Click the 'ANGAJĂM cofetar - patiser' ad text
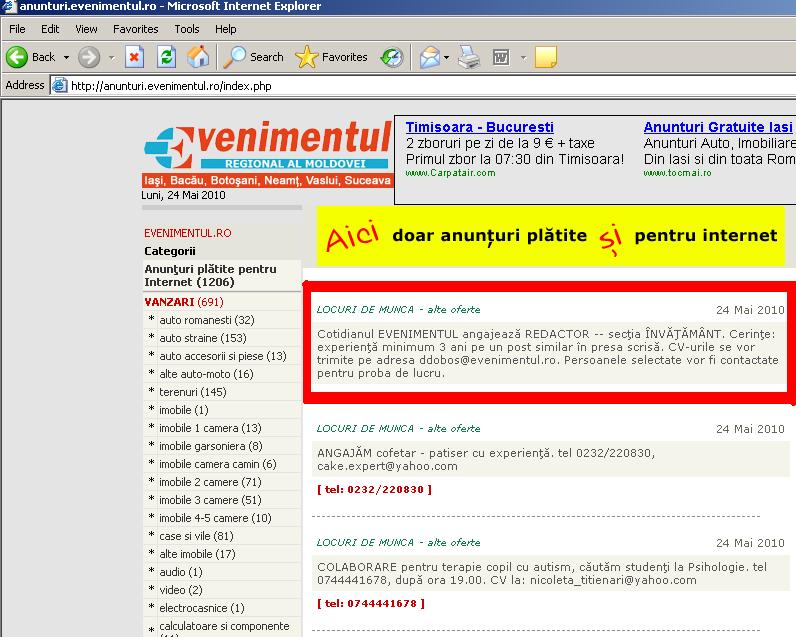Viewport: 796px width, 637px height. click(486, 459)
